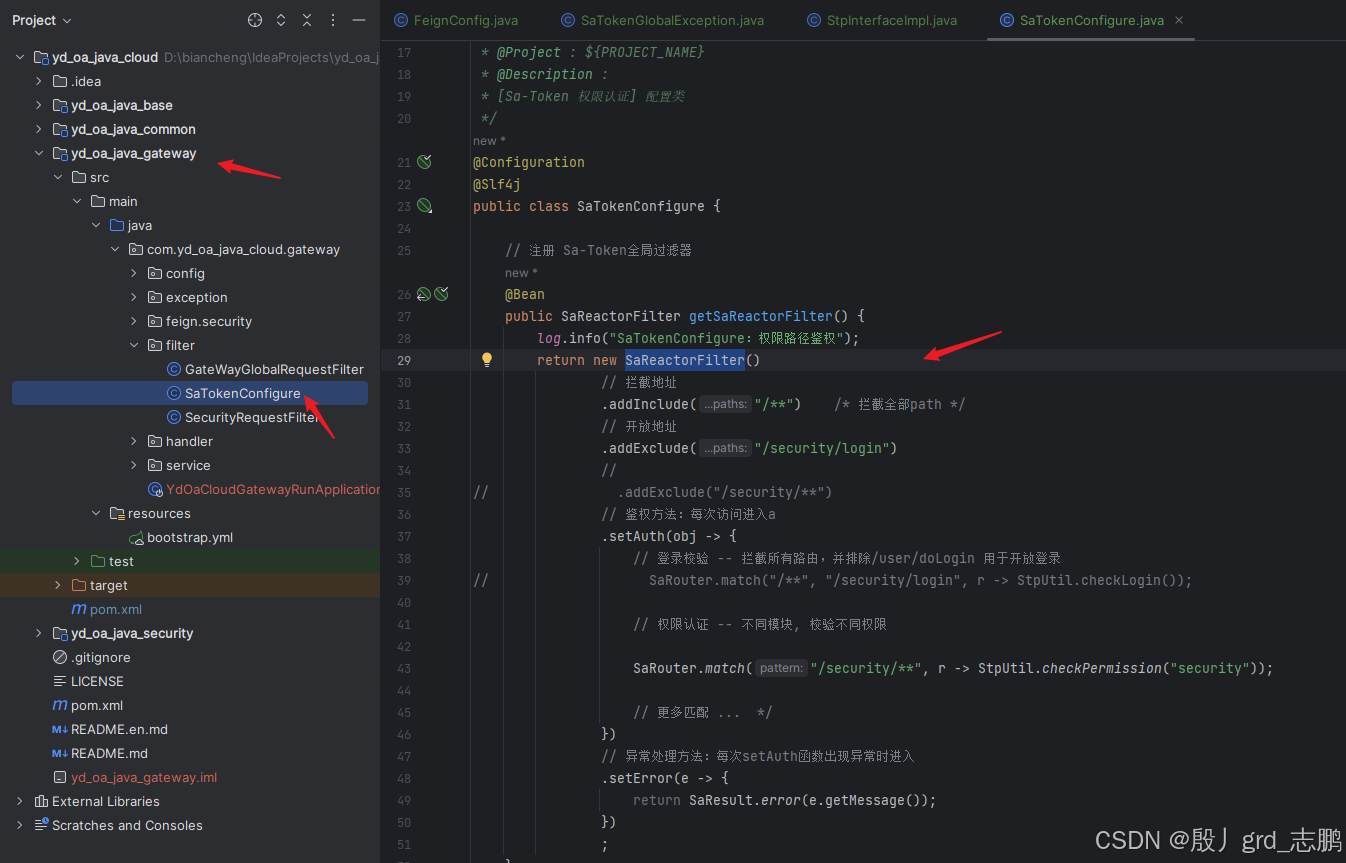Viewport: 1346px width, 863px height.
Task: Collapse the src folder
Action: (x=58, y=177)
